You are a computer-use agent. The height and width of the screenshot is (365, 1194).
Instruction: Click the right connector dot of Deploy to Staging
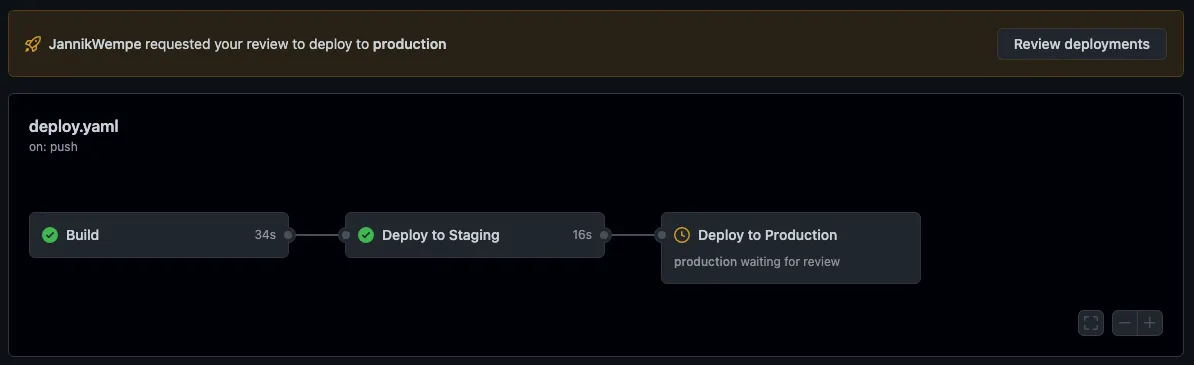[x=605, y=235]
